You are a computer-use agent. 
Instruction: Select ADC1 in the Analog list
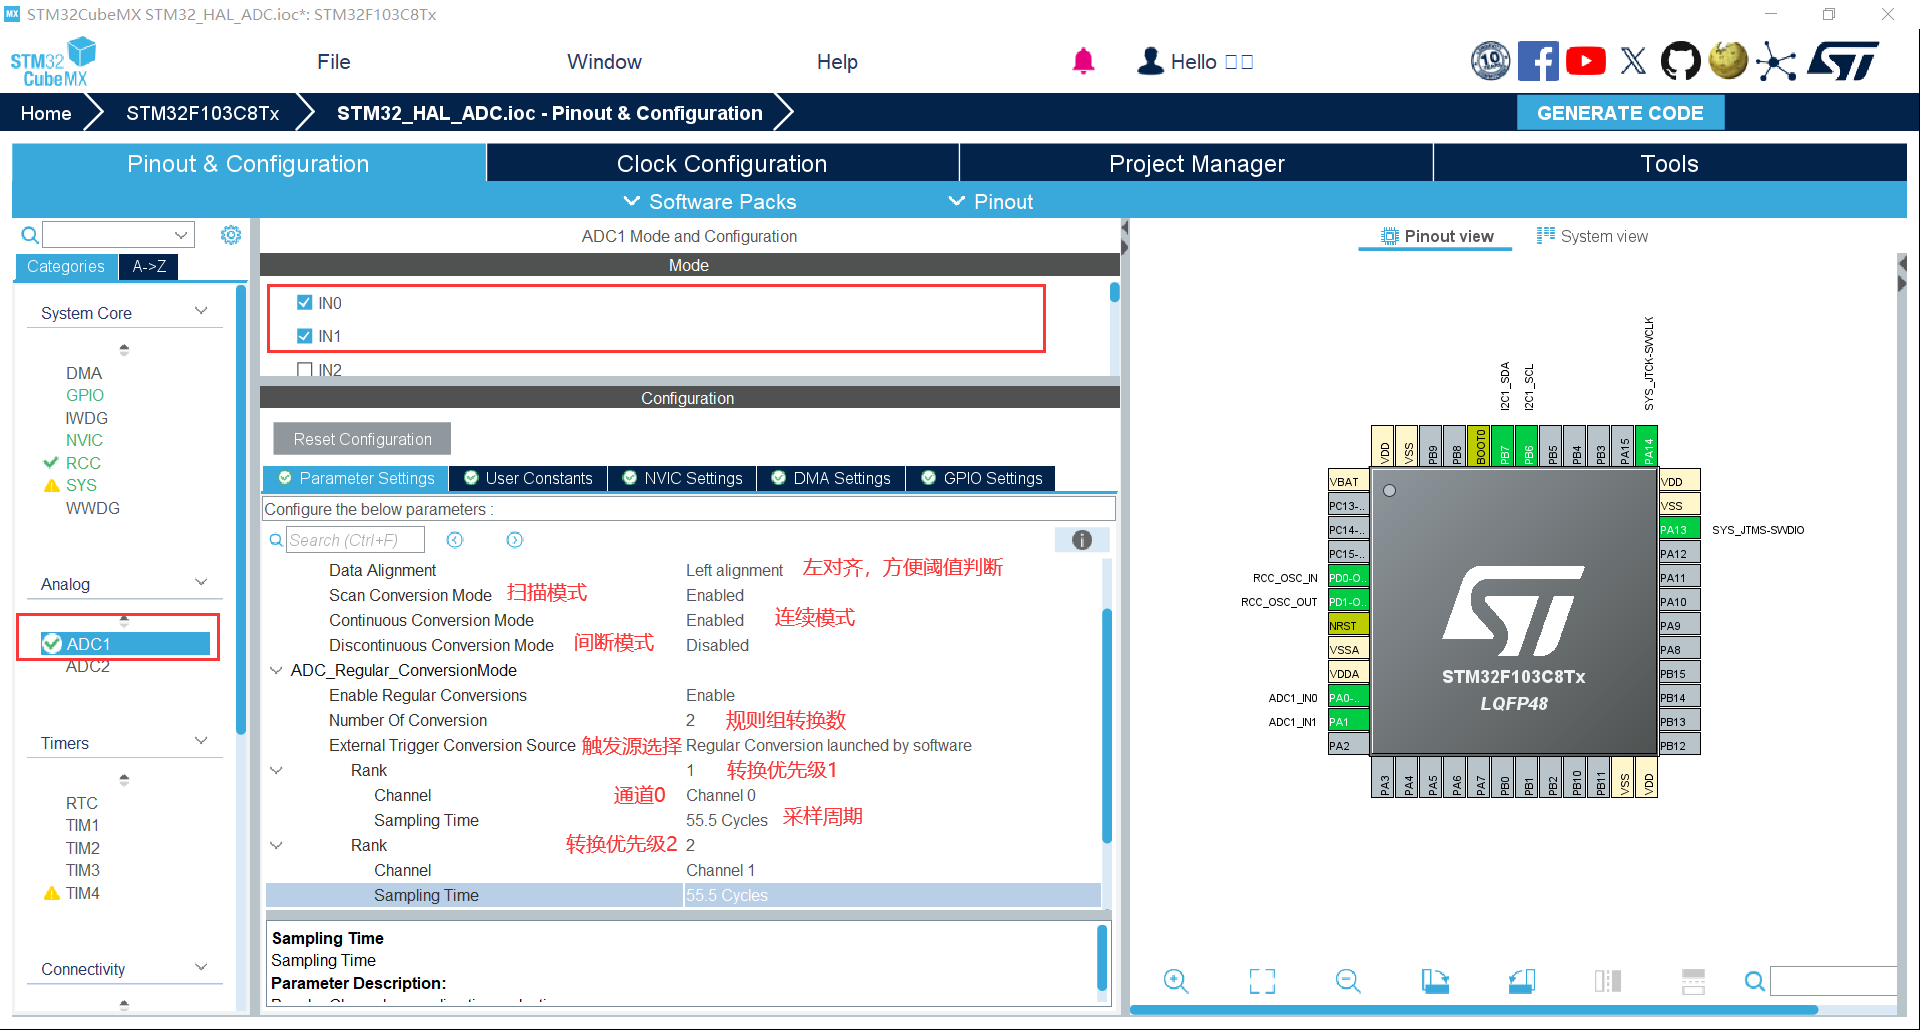point(125,644)
